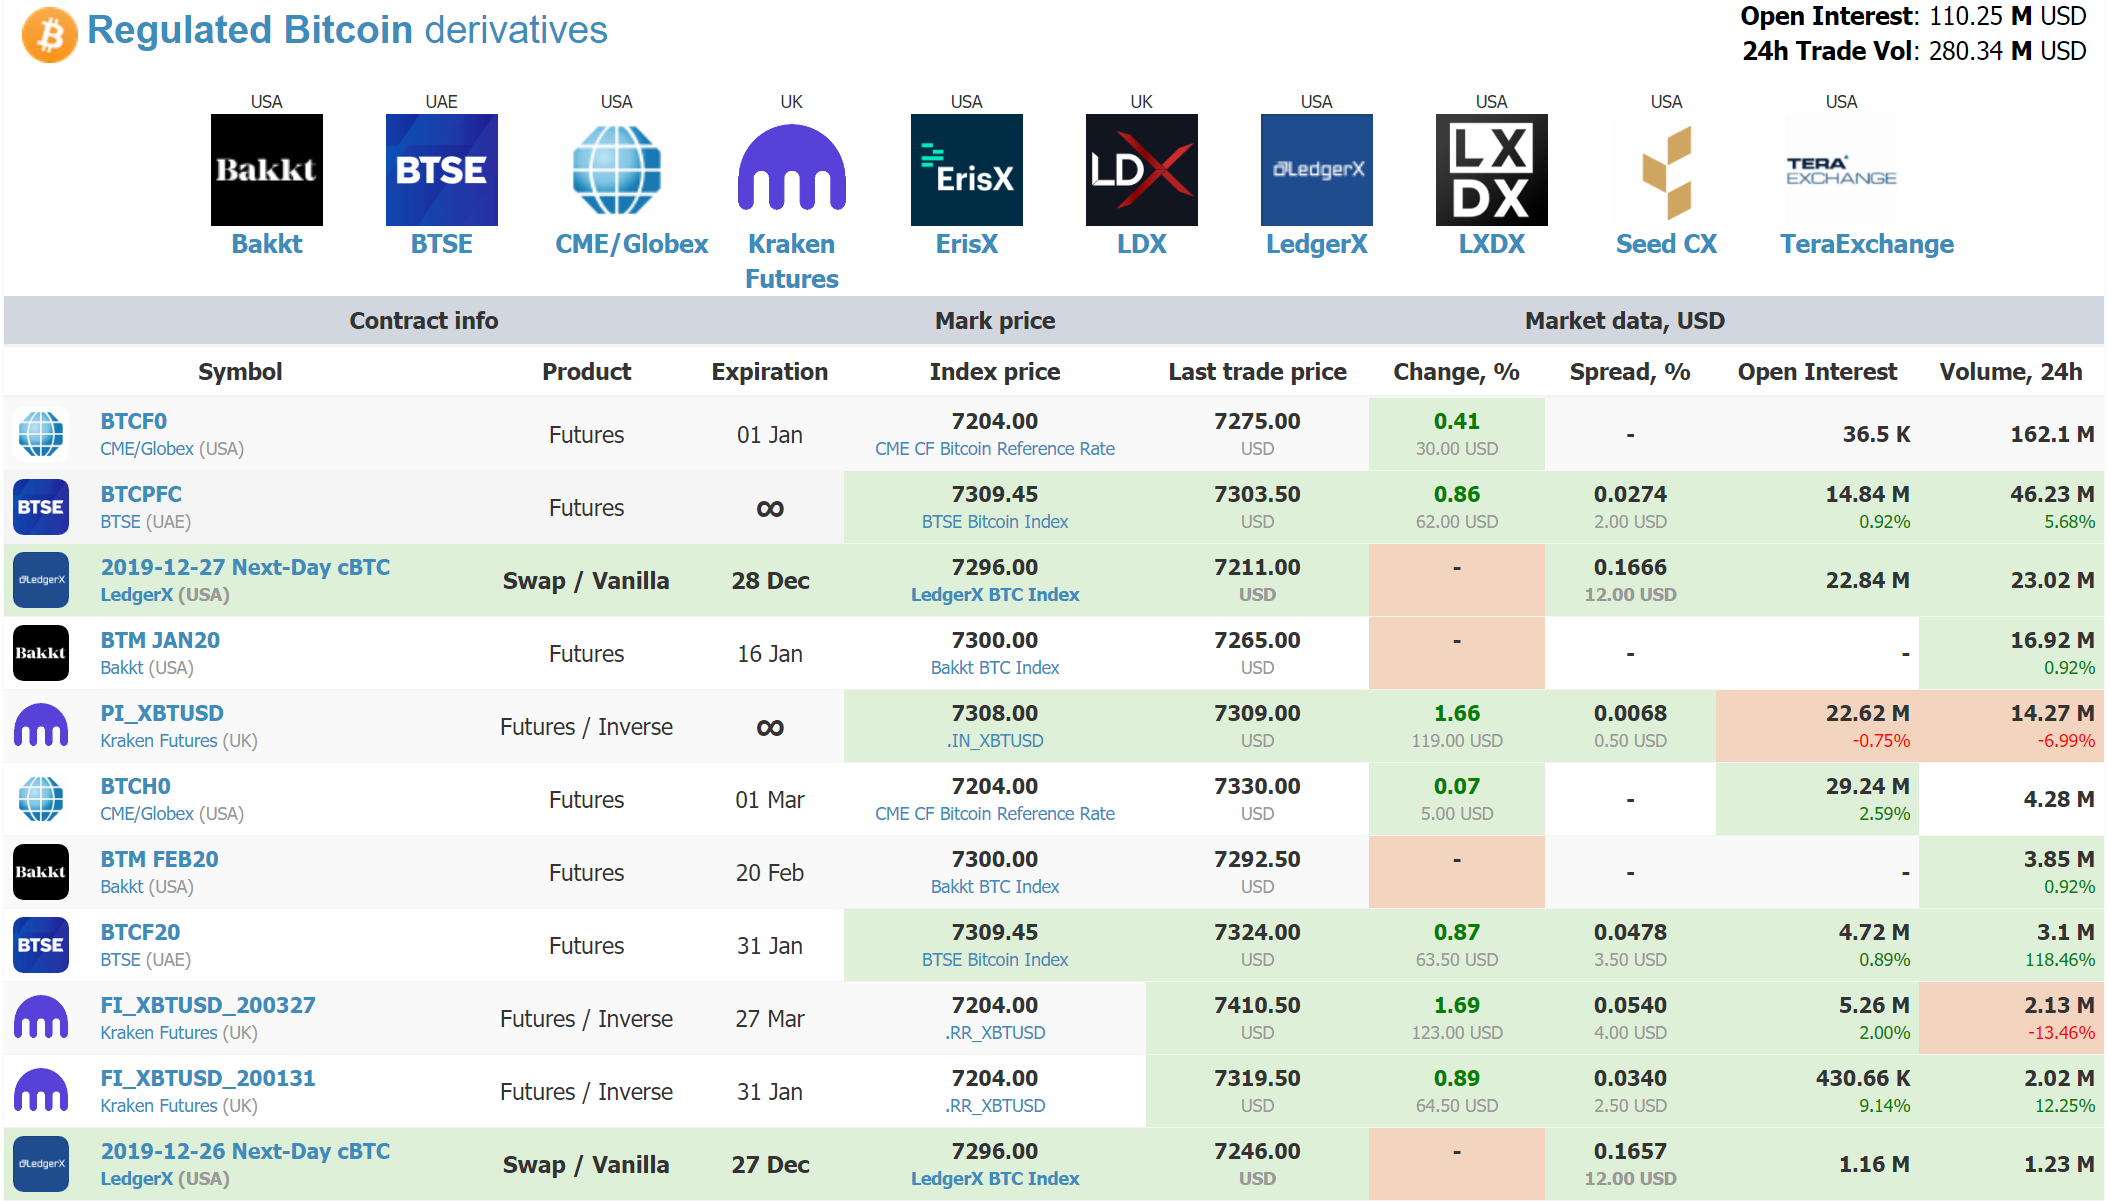Viewport: 2109px width, 1201px height.
Task: Select the LDX exchange logo
Action: click(1140, 169)
